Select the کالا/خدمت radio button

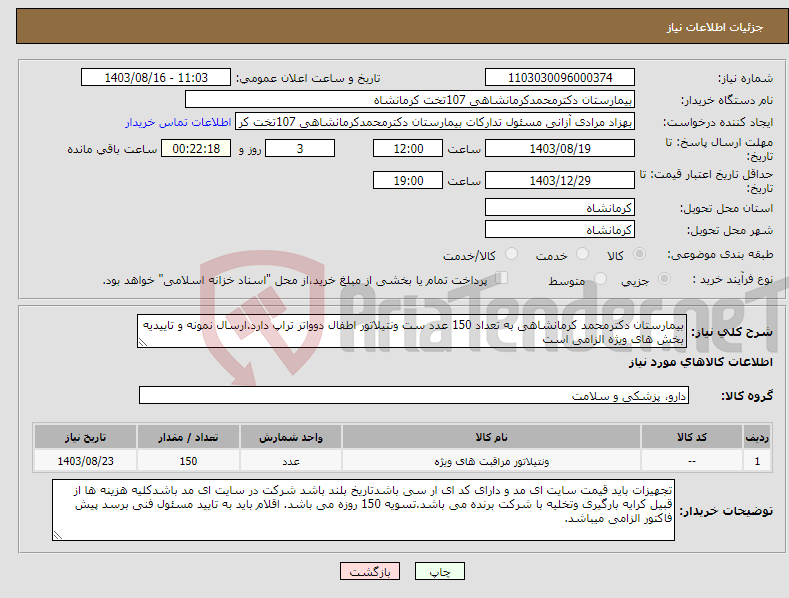[x=511, y=254]
